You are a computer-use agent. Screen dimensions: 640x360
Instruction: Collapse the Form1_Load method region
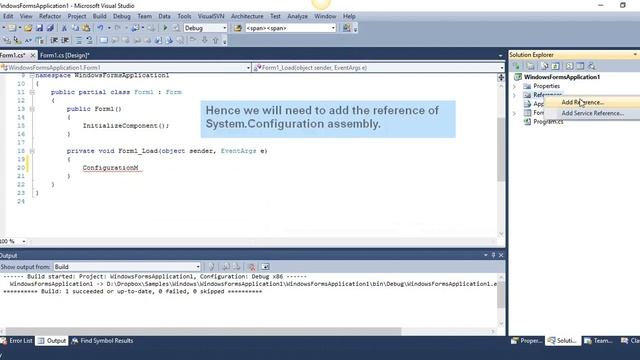[32, 151]
